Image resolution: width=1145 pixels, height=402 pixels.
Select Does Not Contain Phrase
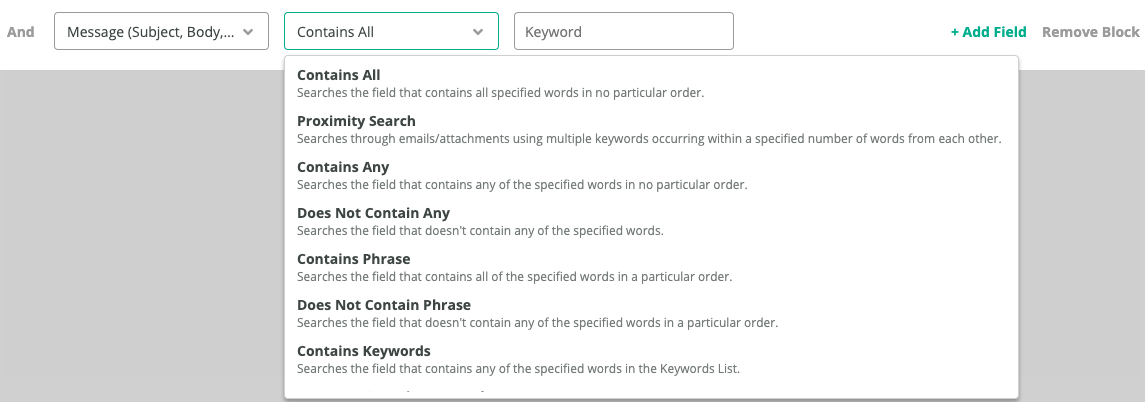(383, 305)
